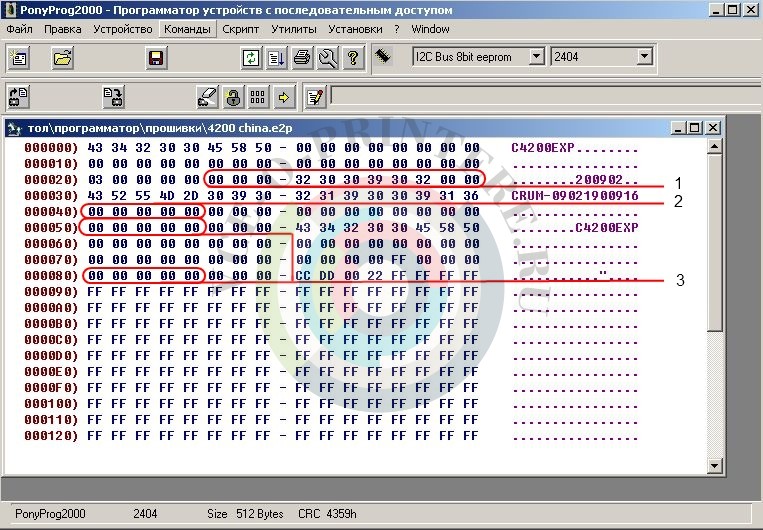Click the Write device toolbar icon
Screen dimensions: 763x530
pos(114,97)
